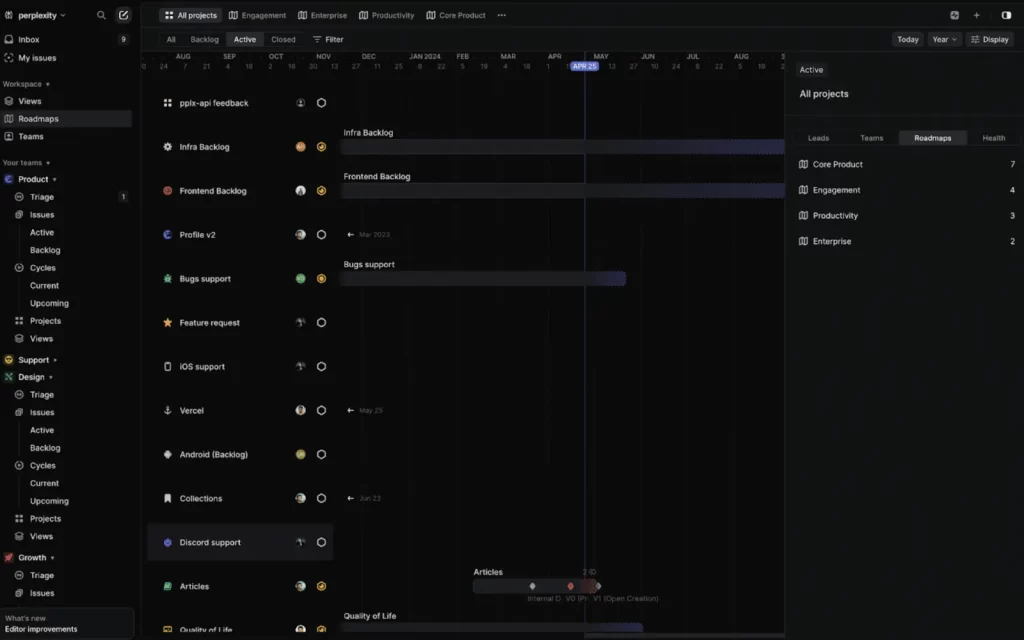Open the more options ellipsis in tabs
The width and height of the screenshot is (1024, 640).
coord(502,15)
